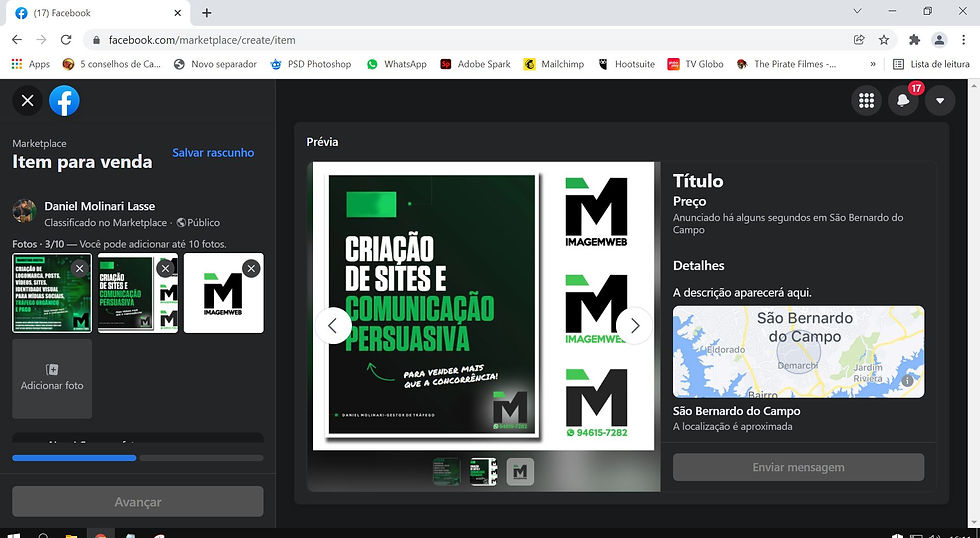
Task: Select the Criação de Sites photo thumbnail
Action: coord(138,293)
